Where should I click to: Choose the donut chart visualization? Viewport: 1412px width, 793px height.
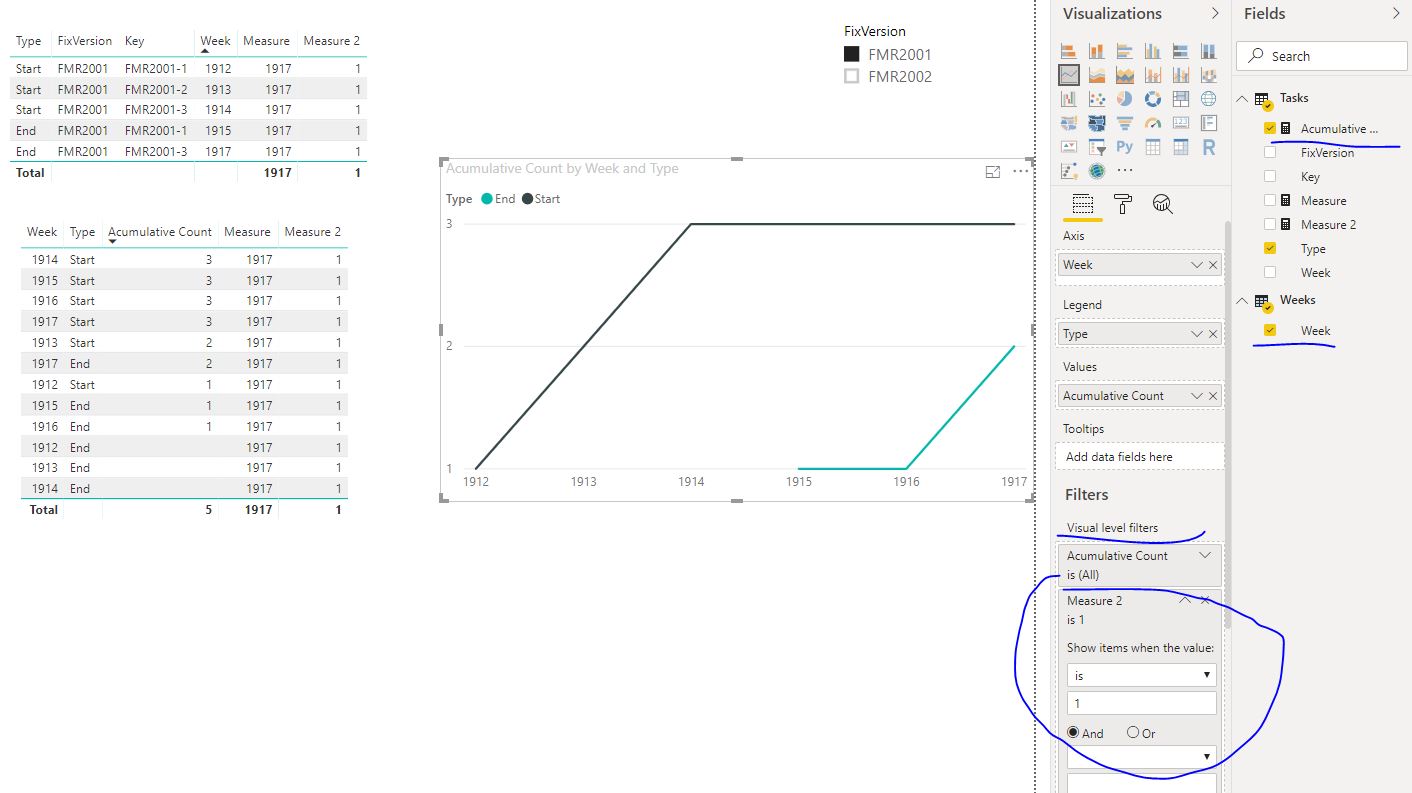1153,99
